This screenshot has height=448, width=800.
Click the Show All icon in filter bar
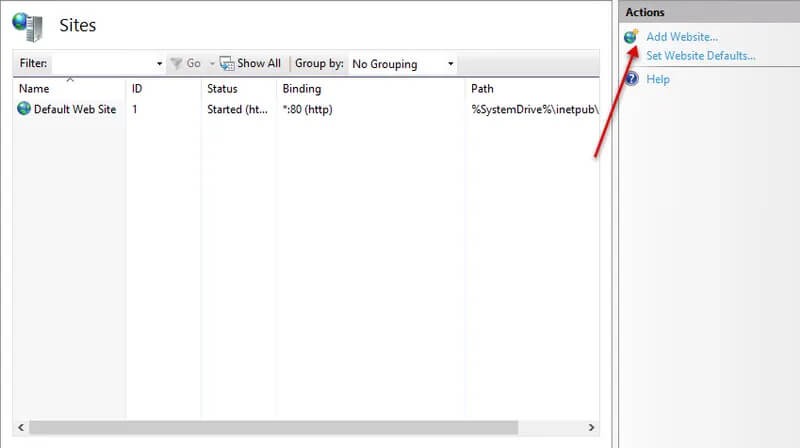[x=227, y=63]
